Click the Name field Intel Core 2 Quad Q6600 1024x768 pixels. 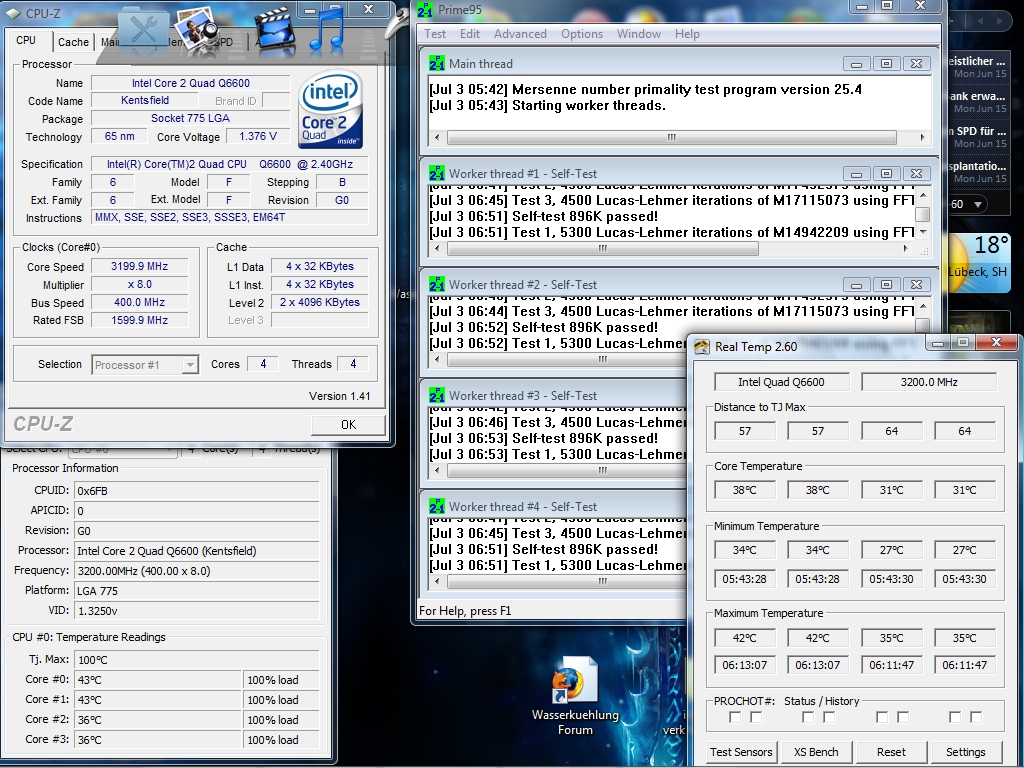click(x=191, y=83)
